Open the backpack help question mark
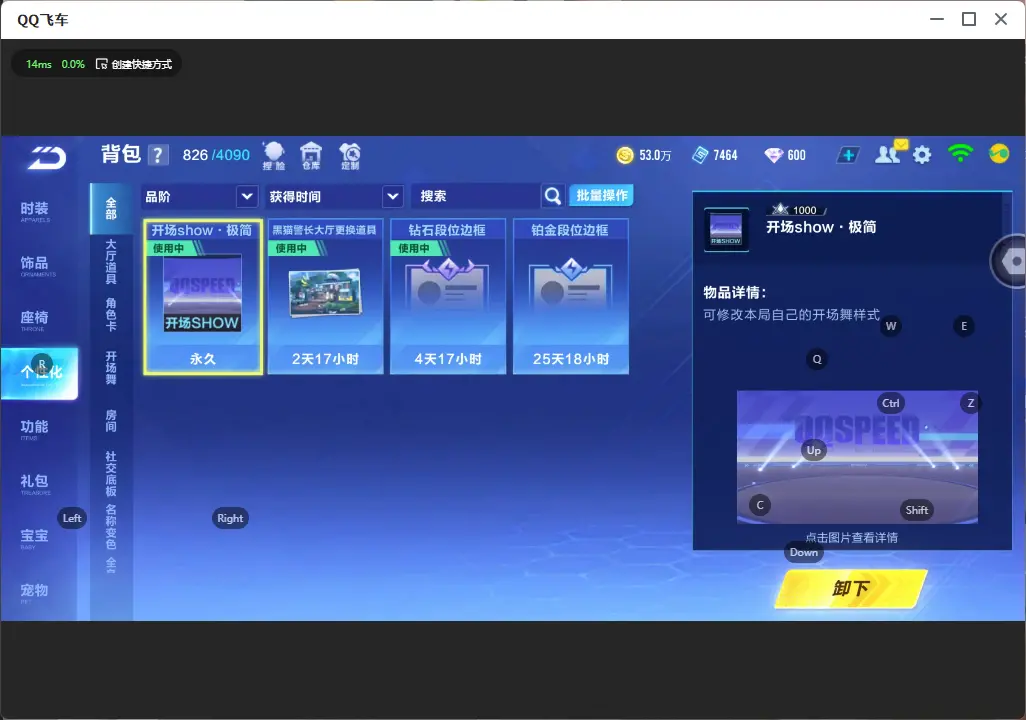Image resolution: width=1026 pixels, height=720 pixels. (x=158, y=155)
